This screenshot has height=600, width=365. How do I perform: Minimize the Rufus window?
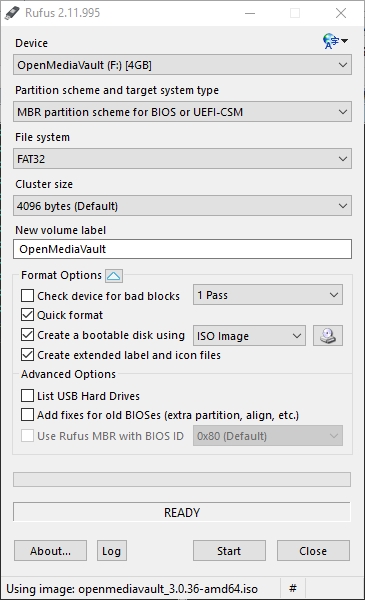click(250, 13)
